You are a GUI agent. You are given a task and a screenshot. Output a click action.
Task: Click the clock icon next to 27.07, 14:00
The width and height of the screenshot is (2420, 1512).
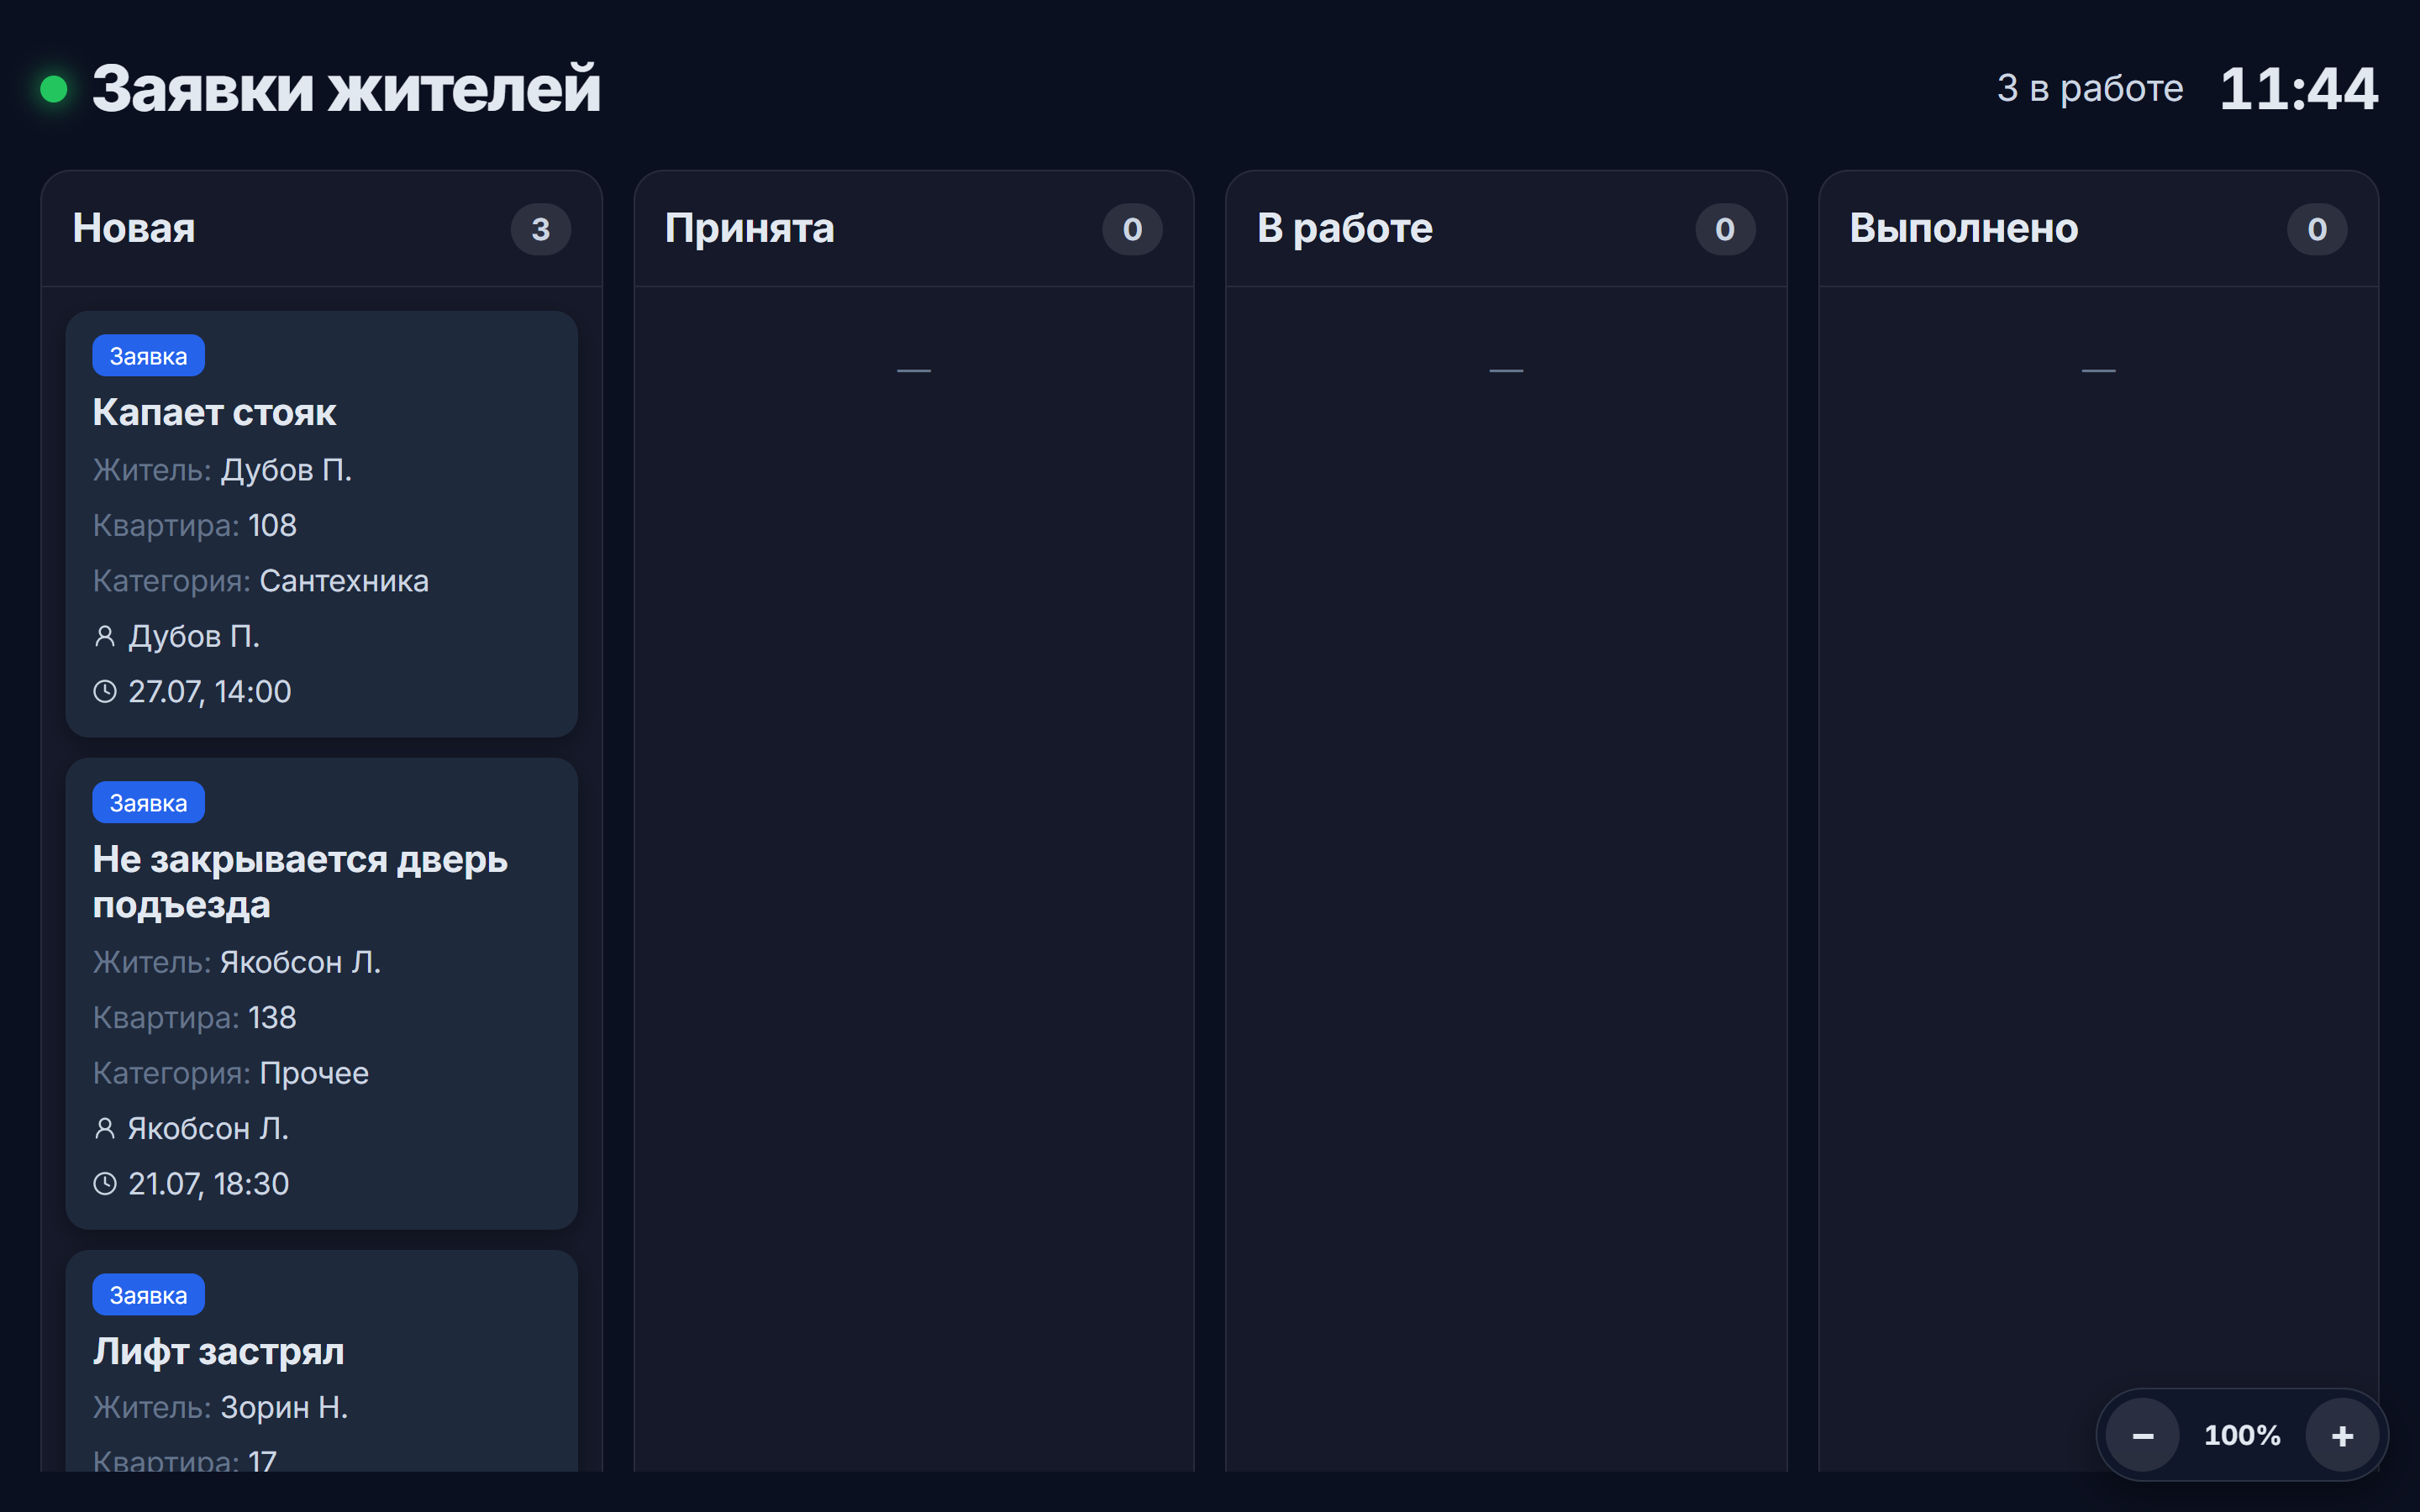105,692
